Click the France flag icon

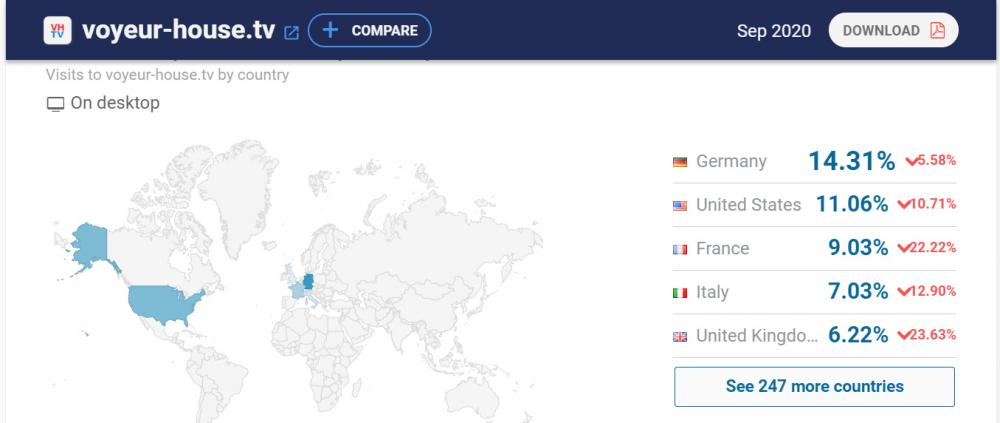680,249
